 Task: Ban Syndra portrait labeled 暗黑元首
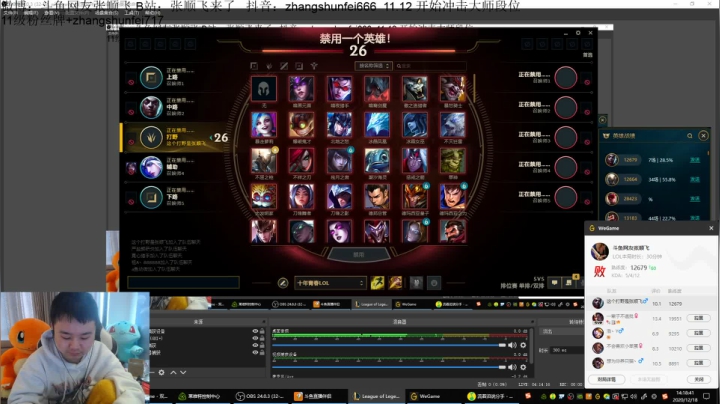302,89
